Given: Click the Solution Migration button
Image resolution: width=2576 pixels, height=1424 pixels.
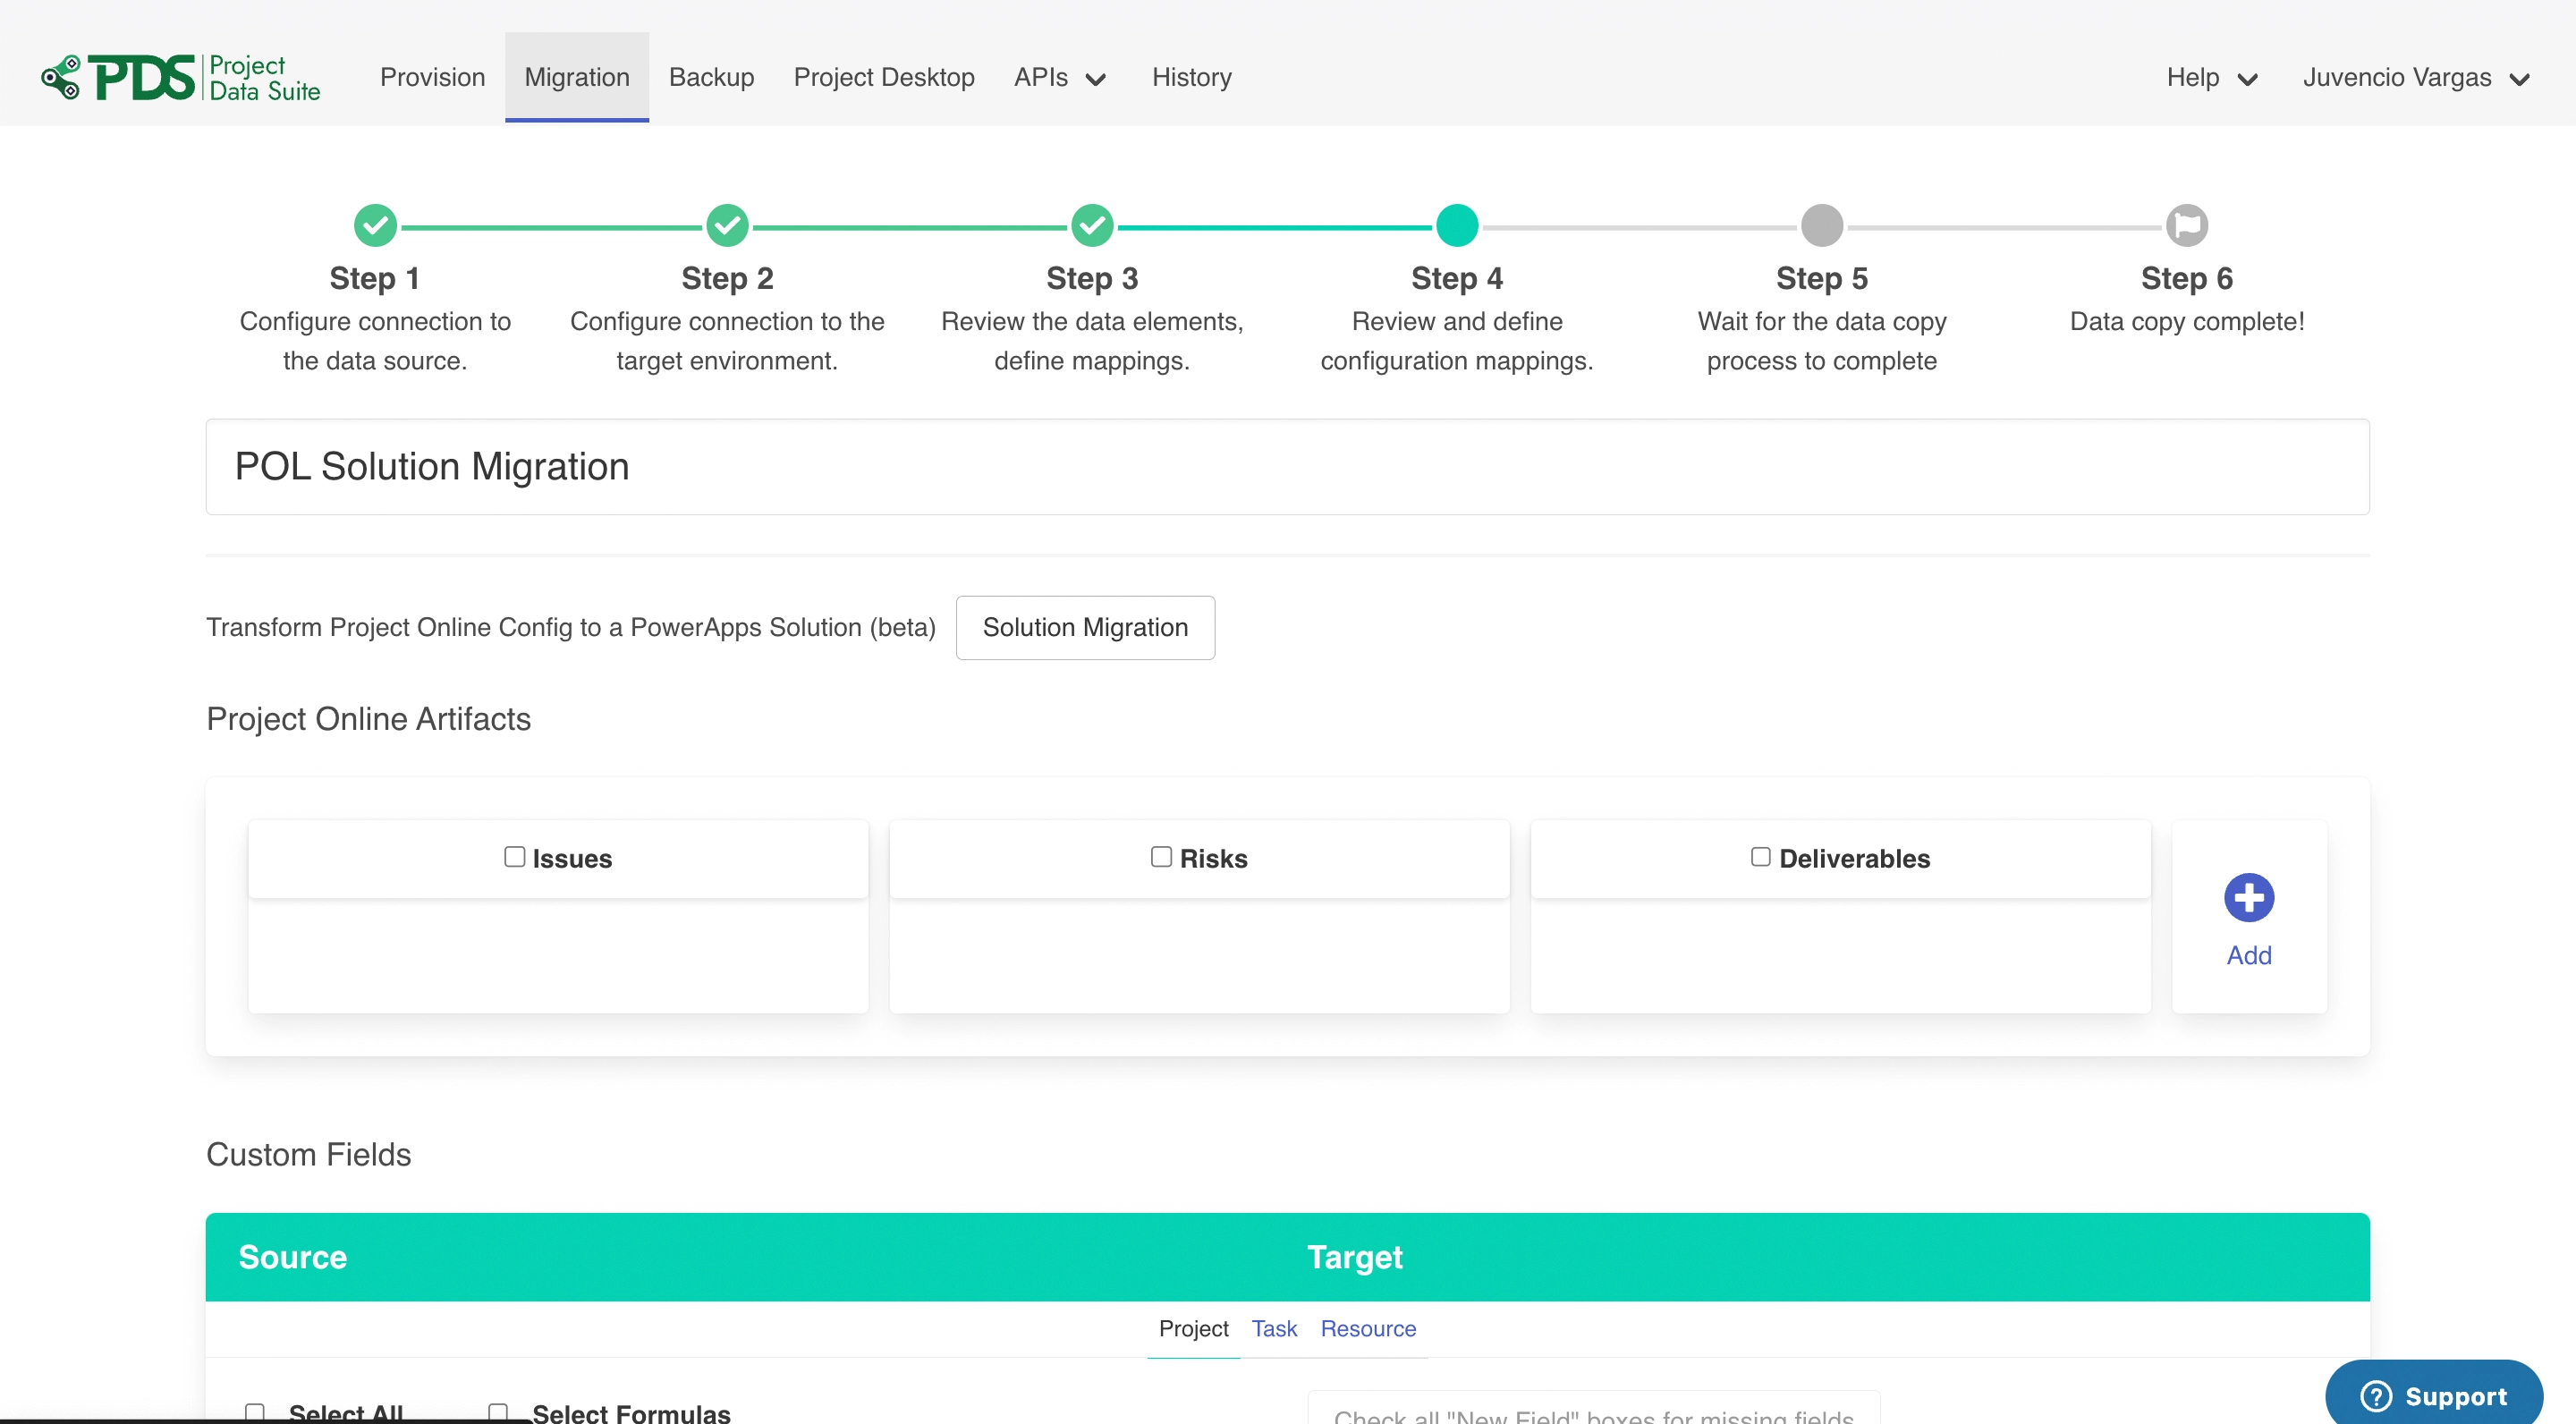Looking at the screenshot, I should [1085, 627].
